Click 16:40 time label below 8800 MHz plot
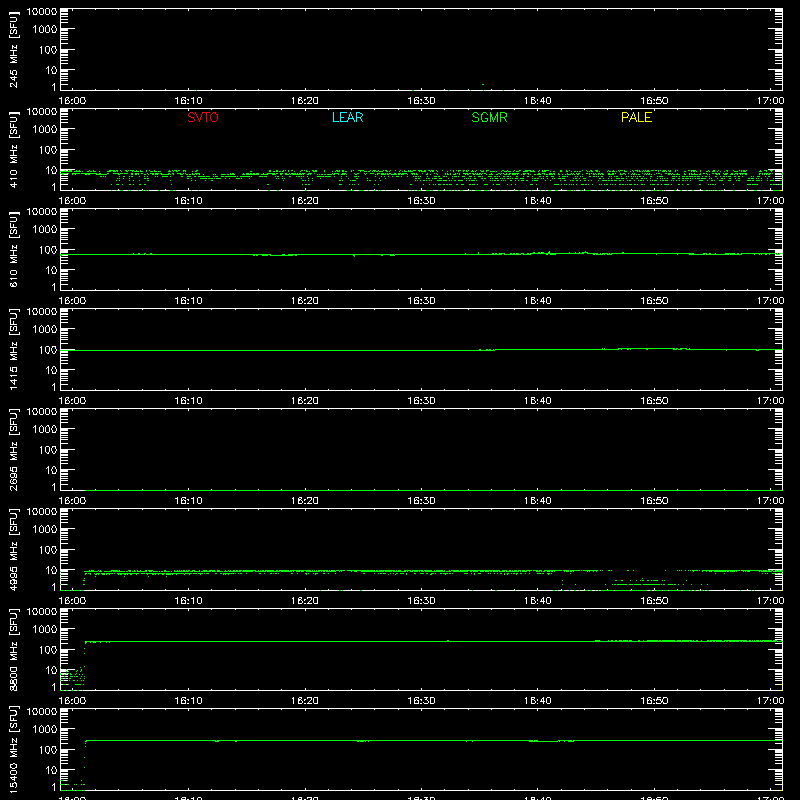Screen dimensions: 800x800 (x=538, y=701)
